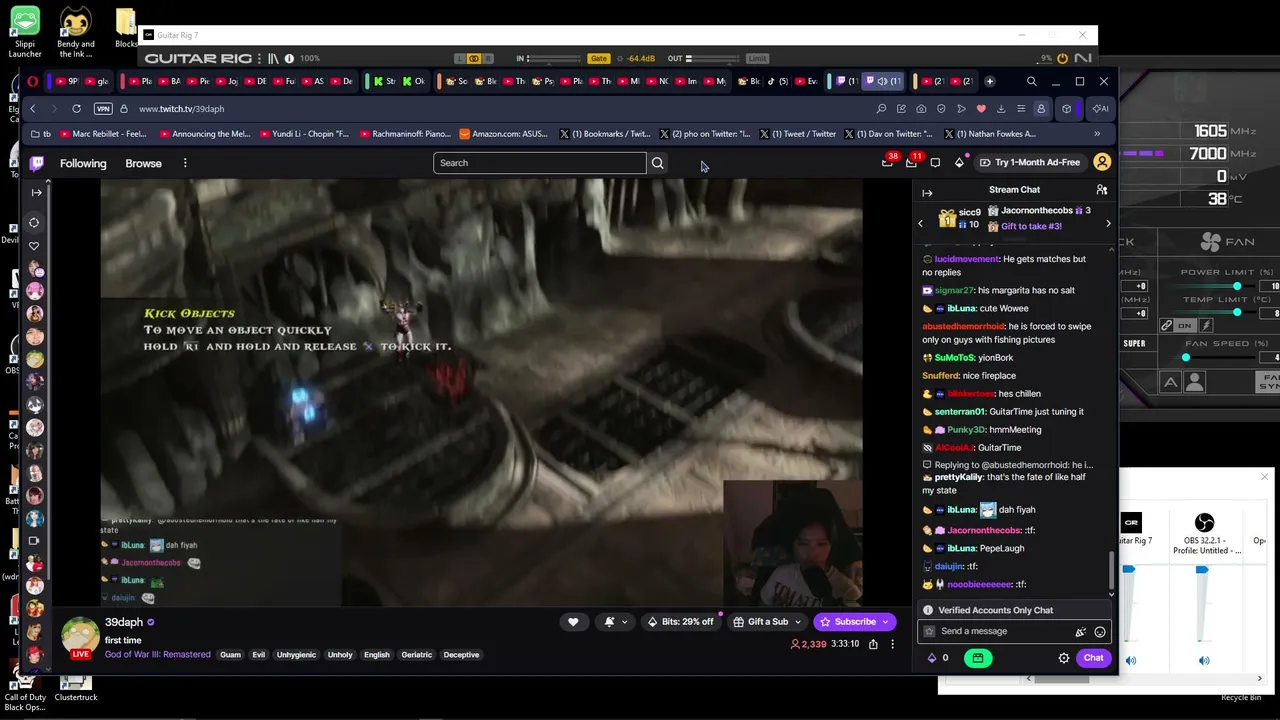Click the Subscribe button

pyautogui.click(x=855, y=622)
